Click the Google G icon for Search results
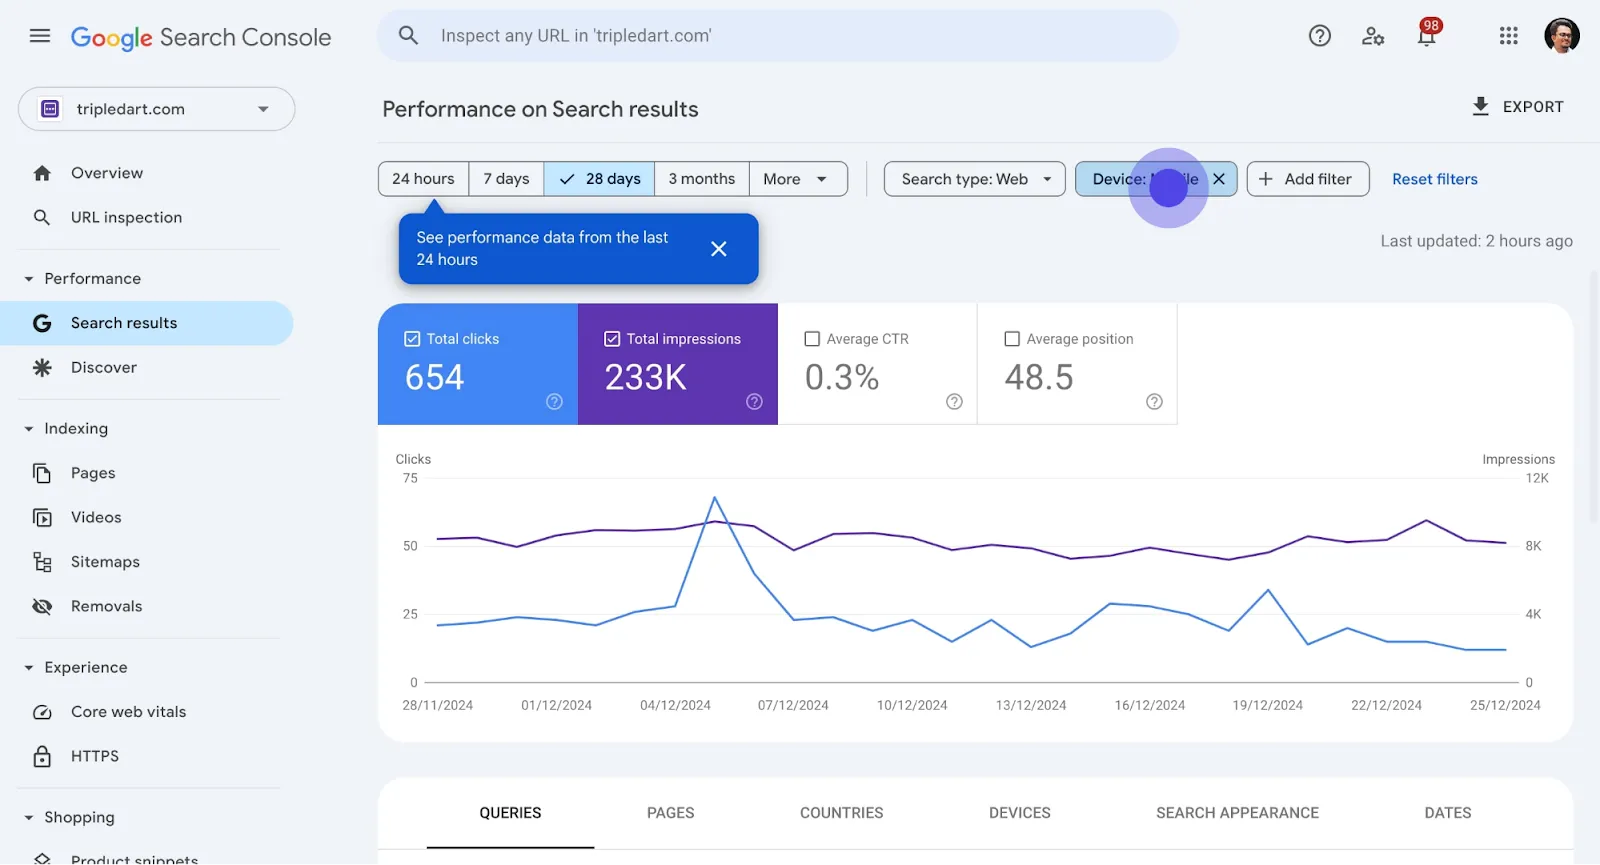This screenshot has width=1600, height=865. 42,323
